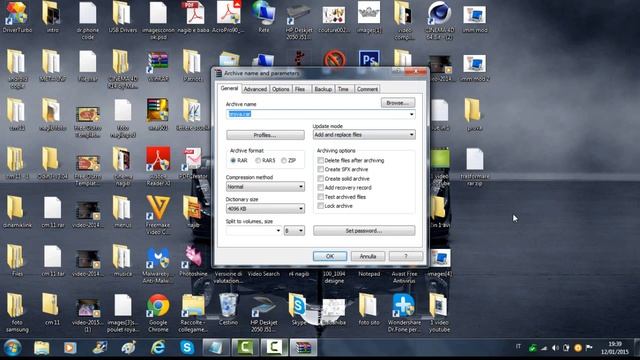Open the volume tray icon
The width and height of the screenshot is (640, 360).
tap(555, 348)
